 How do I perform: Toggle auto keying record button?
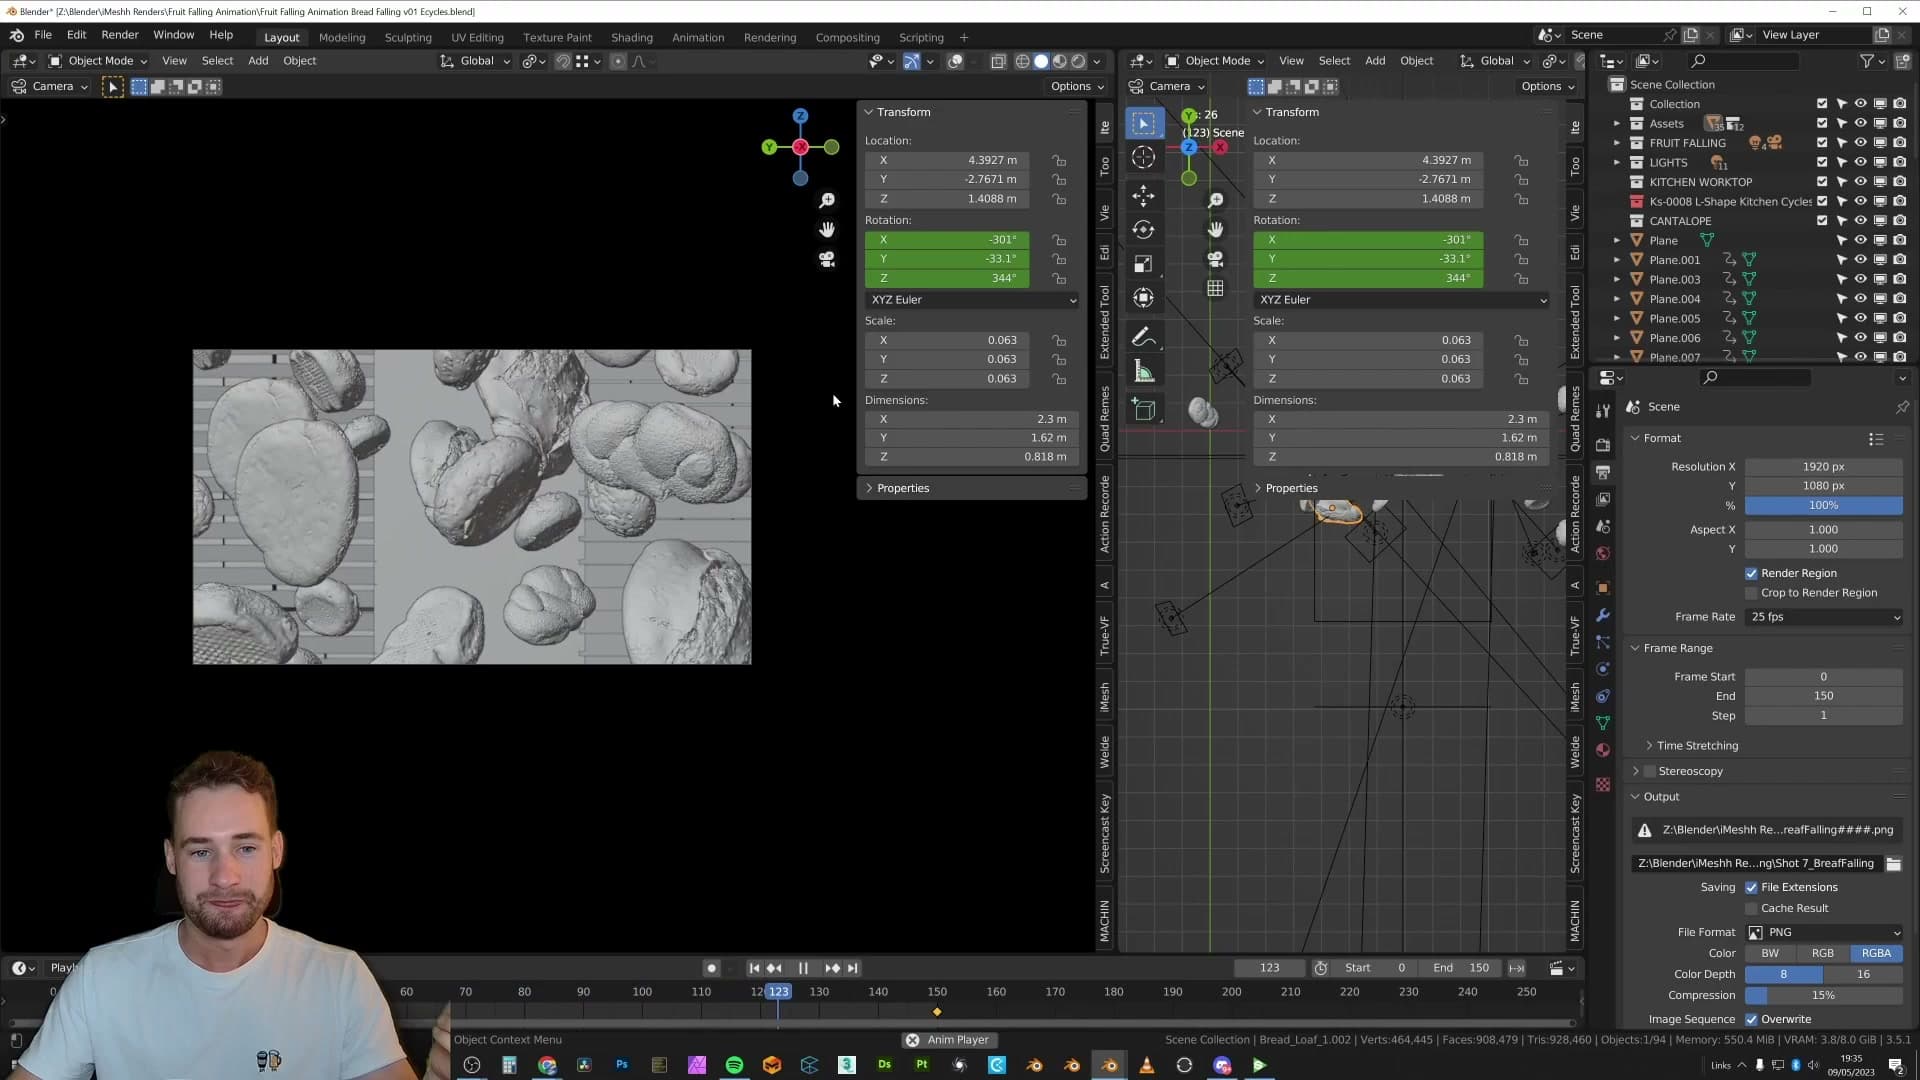(x=711, y=968)
